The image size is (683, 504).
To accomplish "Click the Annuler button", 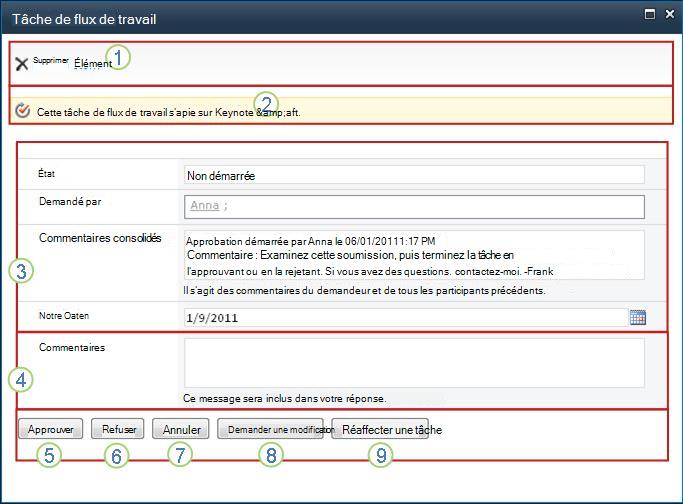I will 181,429.
